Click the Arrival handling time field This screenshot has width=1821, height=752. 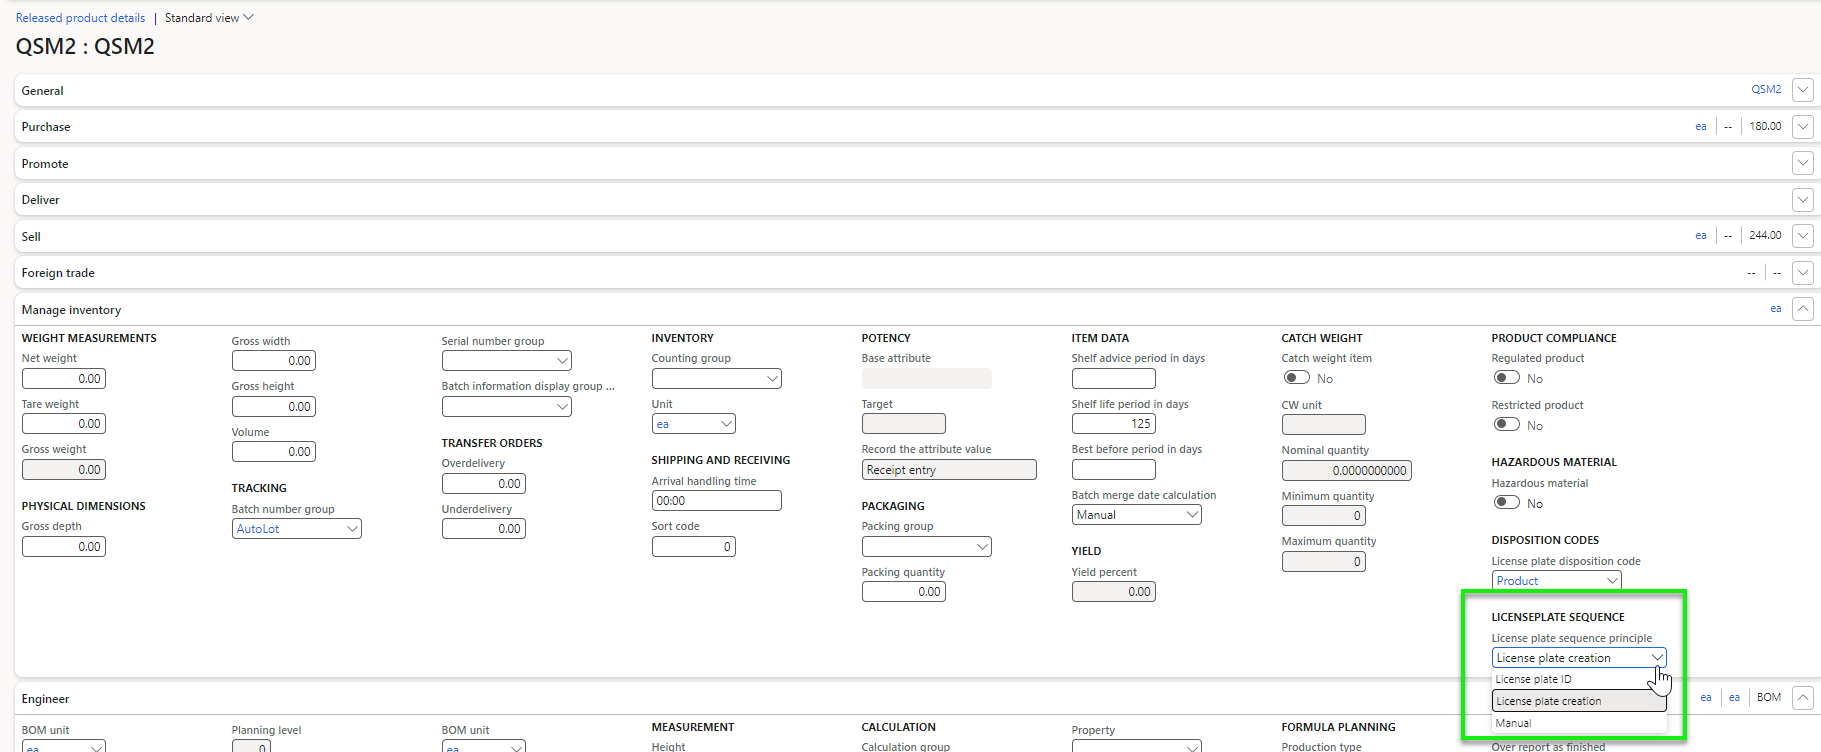point(717,501)
